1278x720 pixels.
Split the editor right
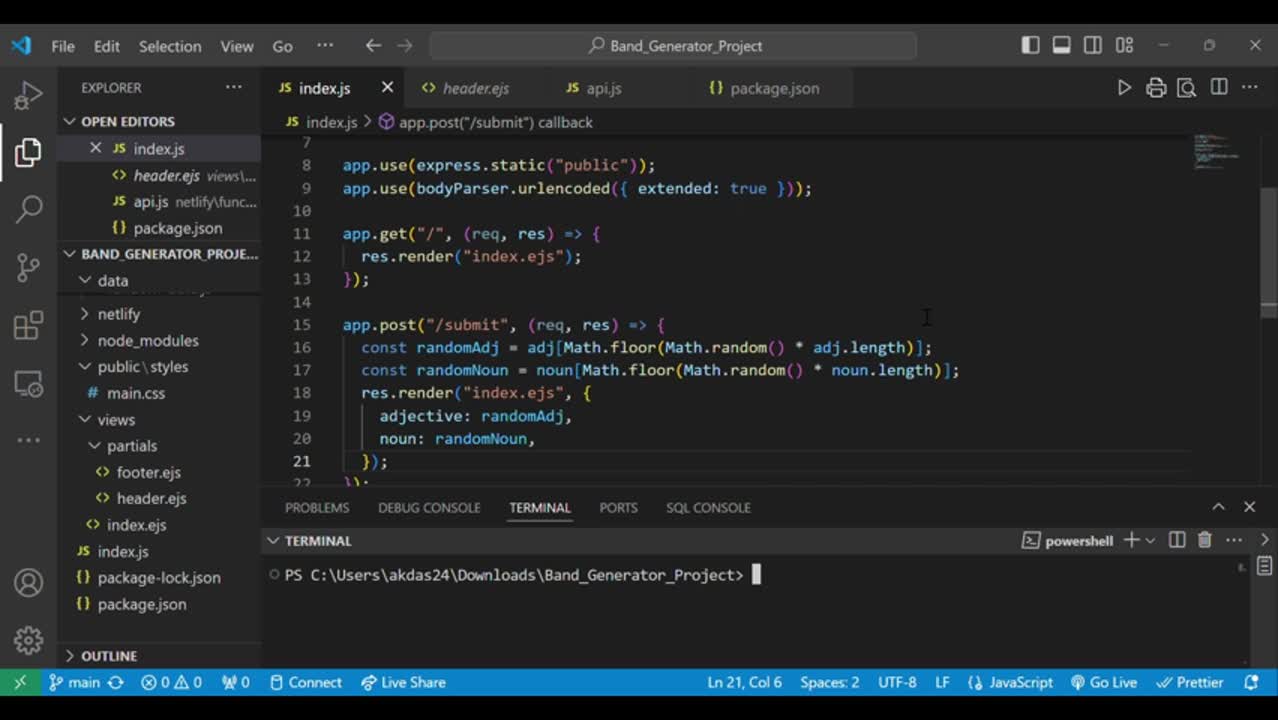1219,88
